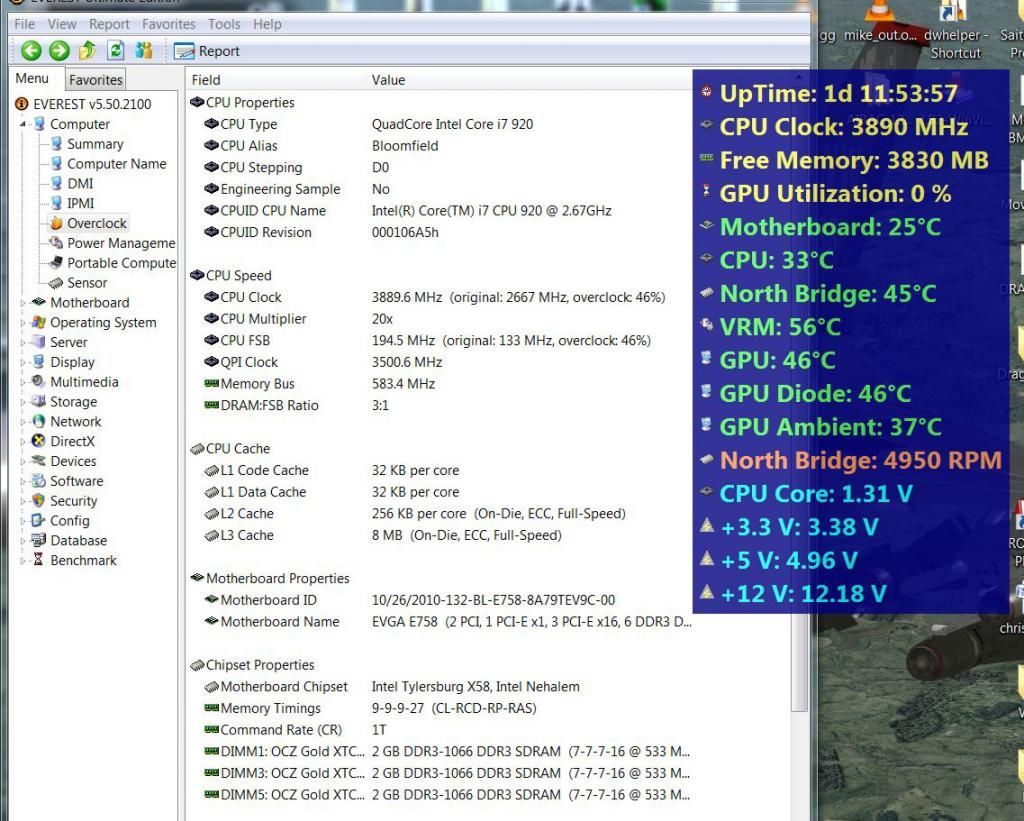Expand the Benchmark tree node
This screenshot has height=821, width=1024.
(22, 561)
